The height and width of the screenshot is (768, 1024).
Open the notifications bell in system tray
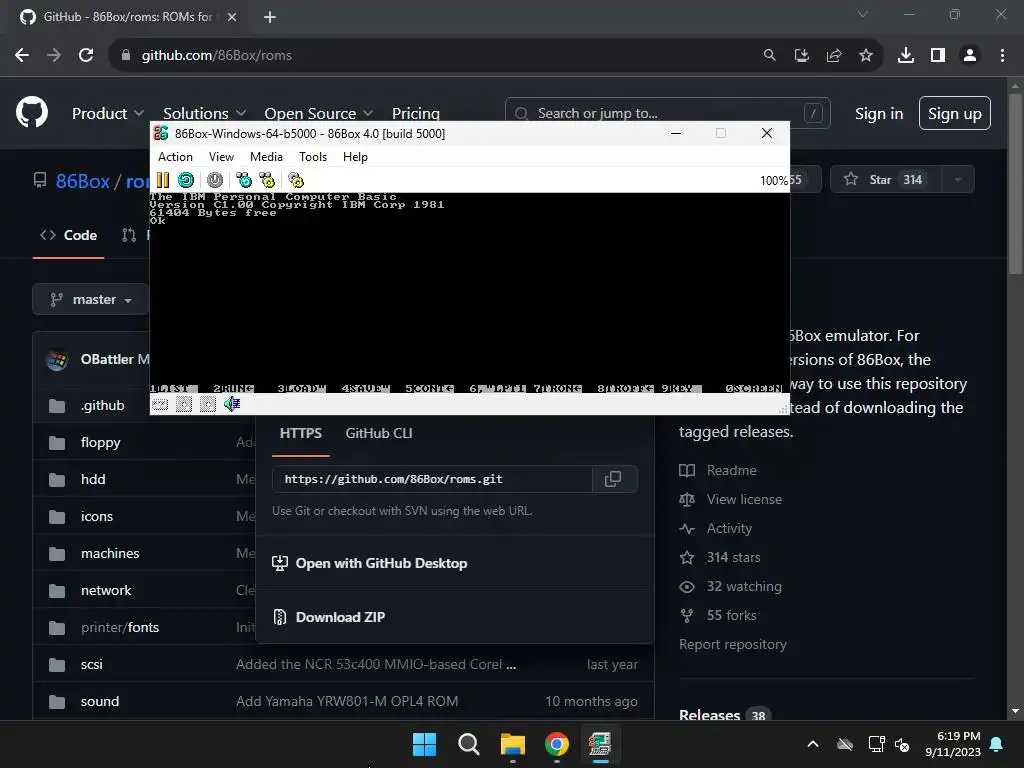997,744
